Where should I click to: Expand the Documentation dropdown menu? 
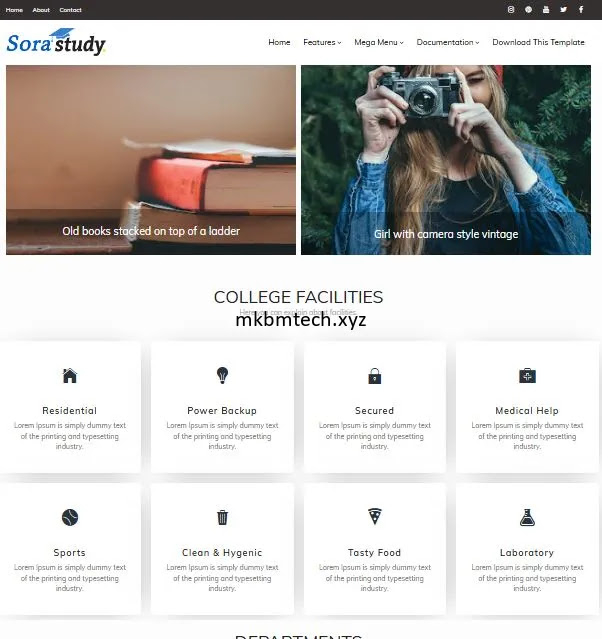448,42
